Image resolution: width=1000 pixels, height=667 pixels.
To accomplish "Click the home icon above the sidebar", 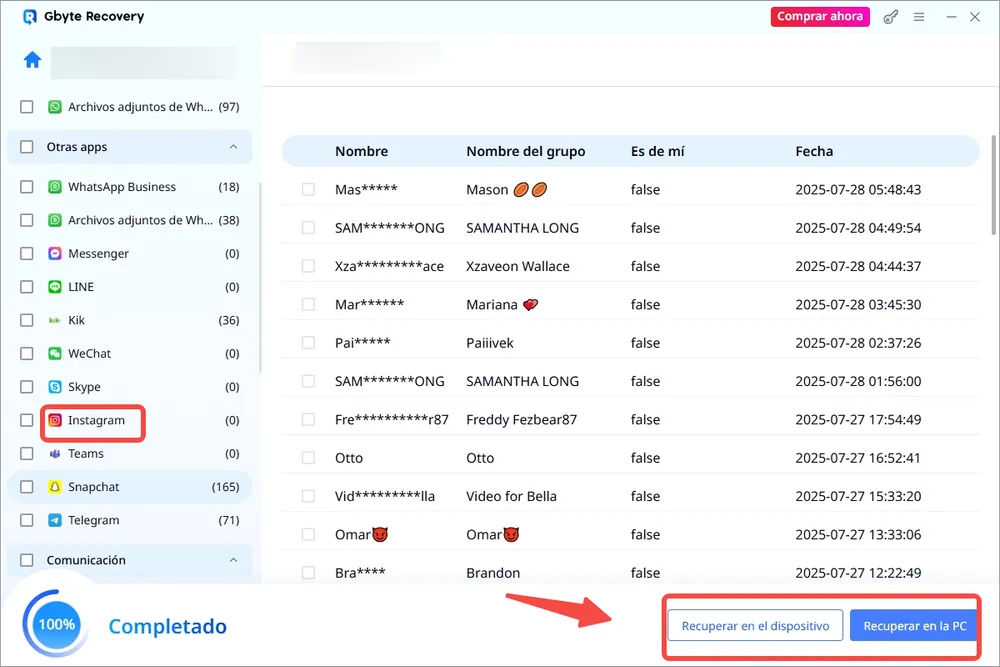I will [31, 60].
